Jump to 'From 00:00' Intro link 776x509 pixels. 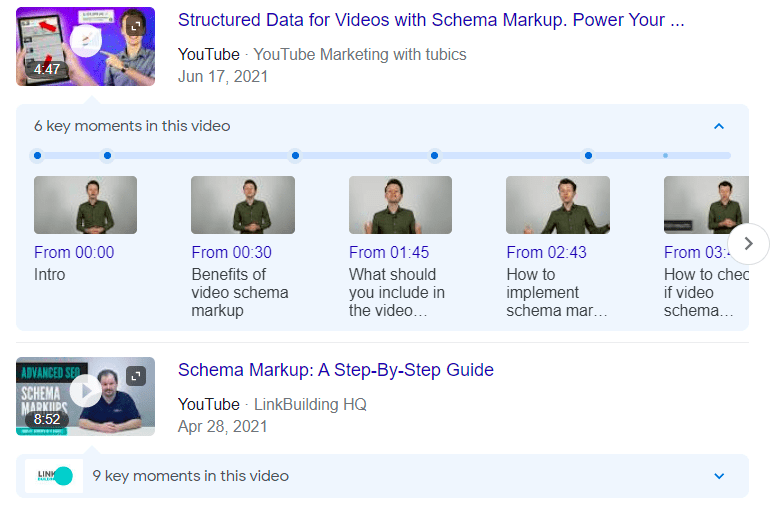(74, 253)
